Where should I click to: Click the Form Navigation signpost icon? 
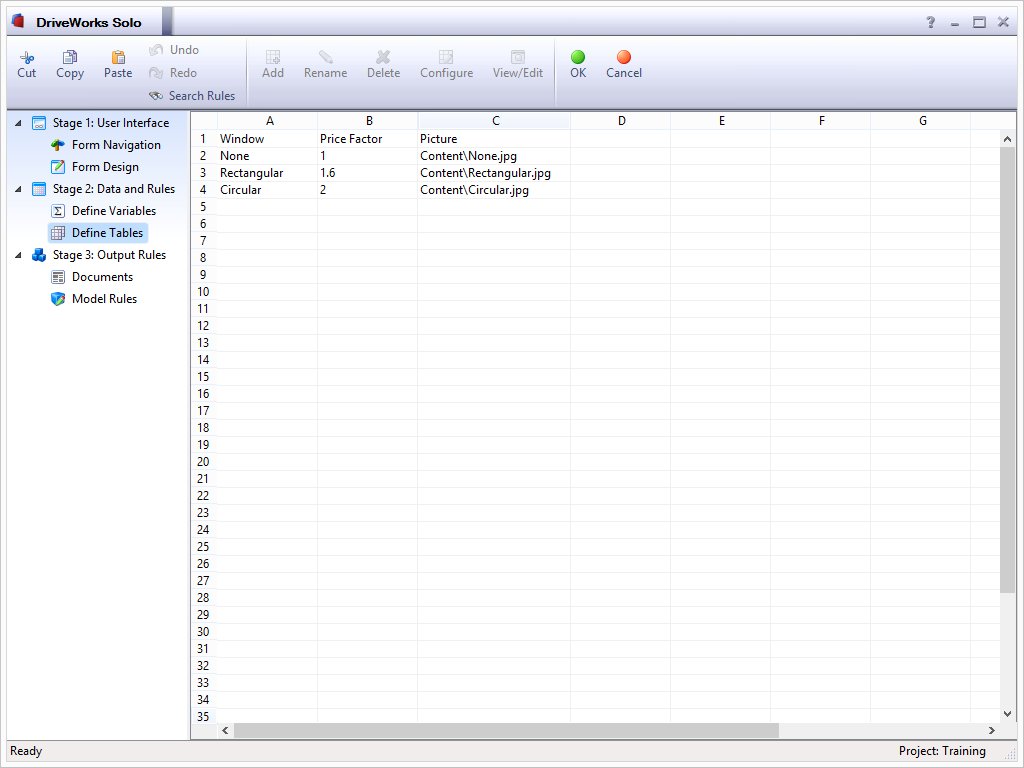[58, 145]
